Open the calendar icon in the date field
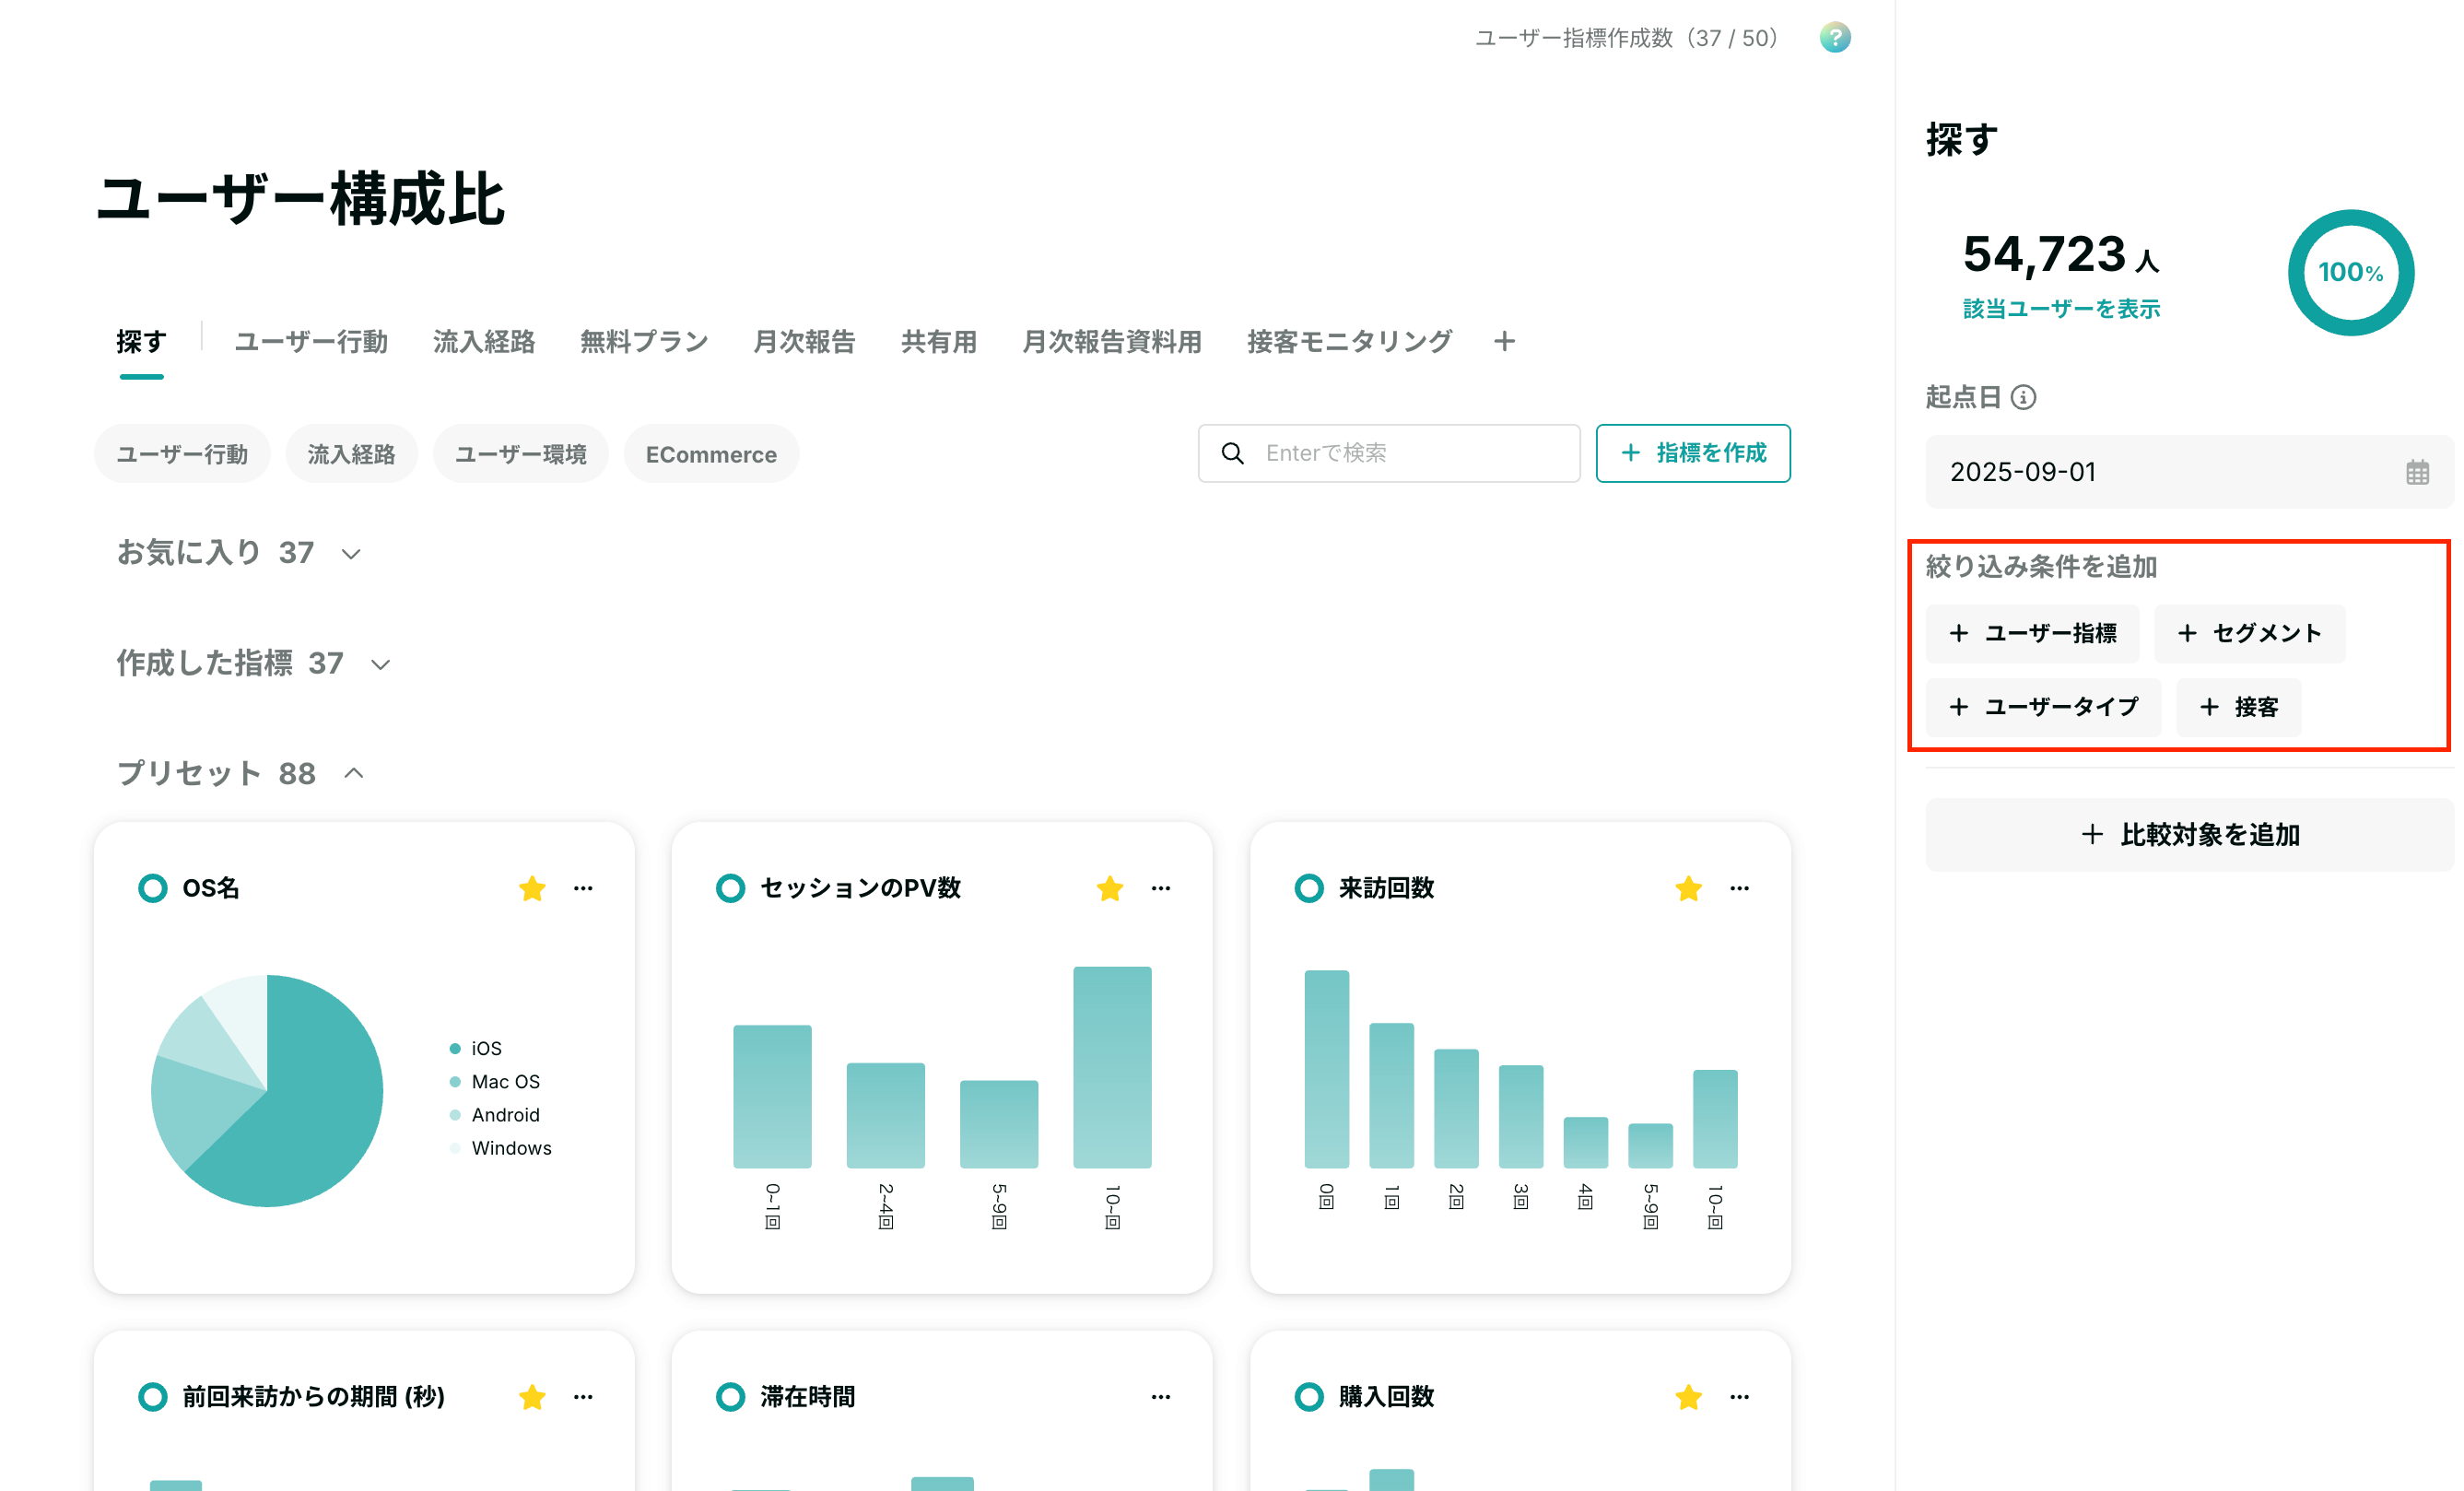 tap(2417, 472)
